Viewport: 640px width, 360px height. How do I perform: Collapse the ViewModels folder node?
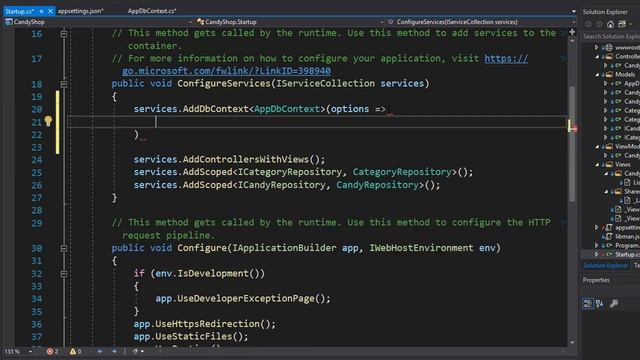pyautogui.click(x=597, y=147)
